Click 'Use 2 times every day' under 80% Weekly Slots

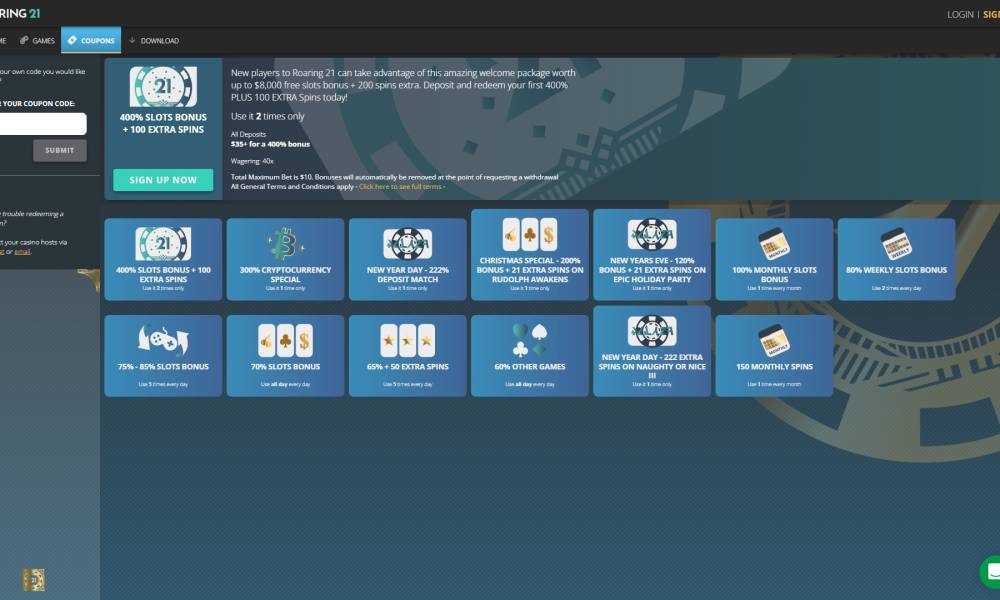pos(896,288)
